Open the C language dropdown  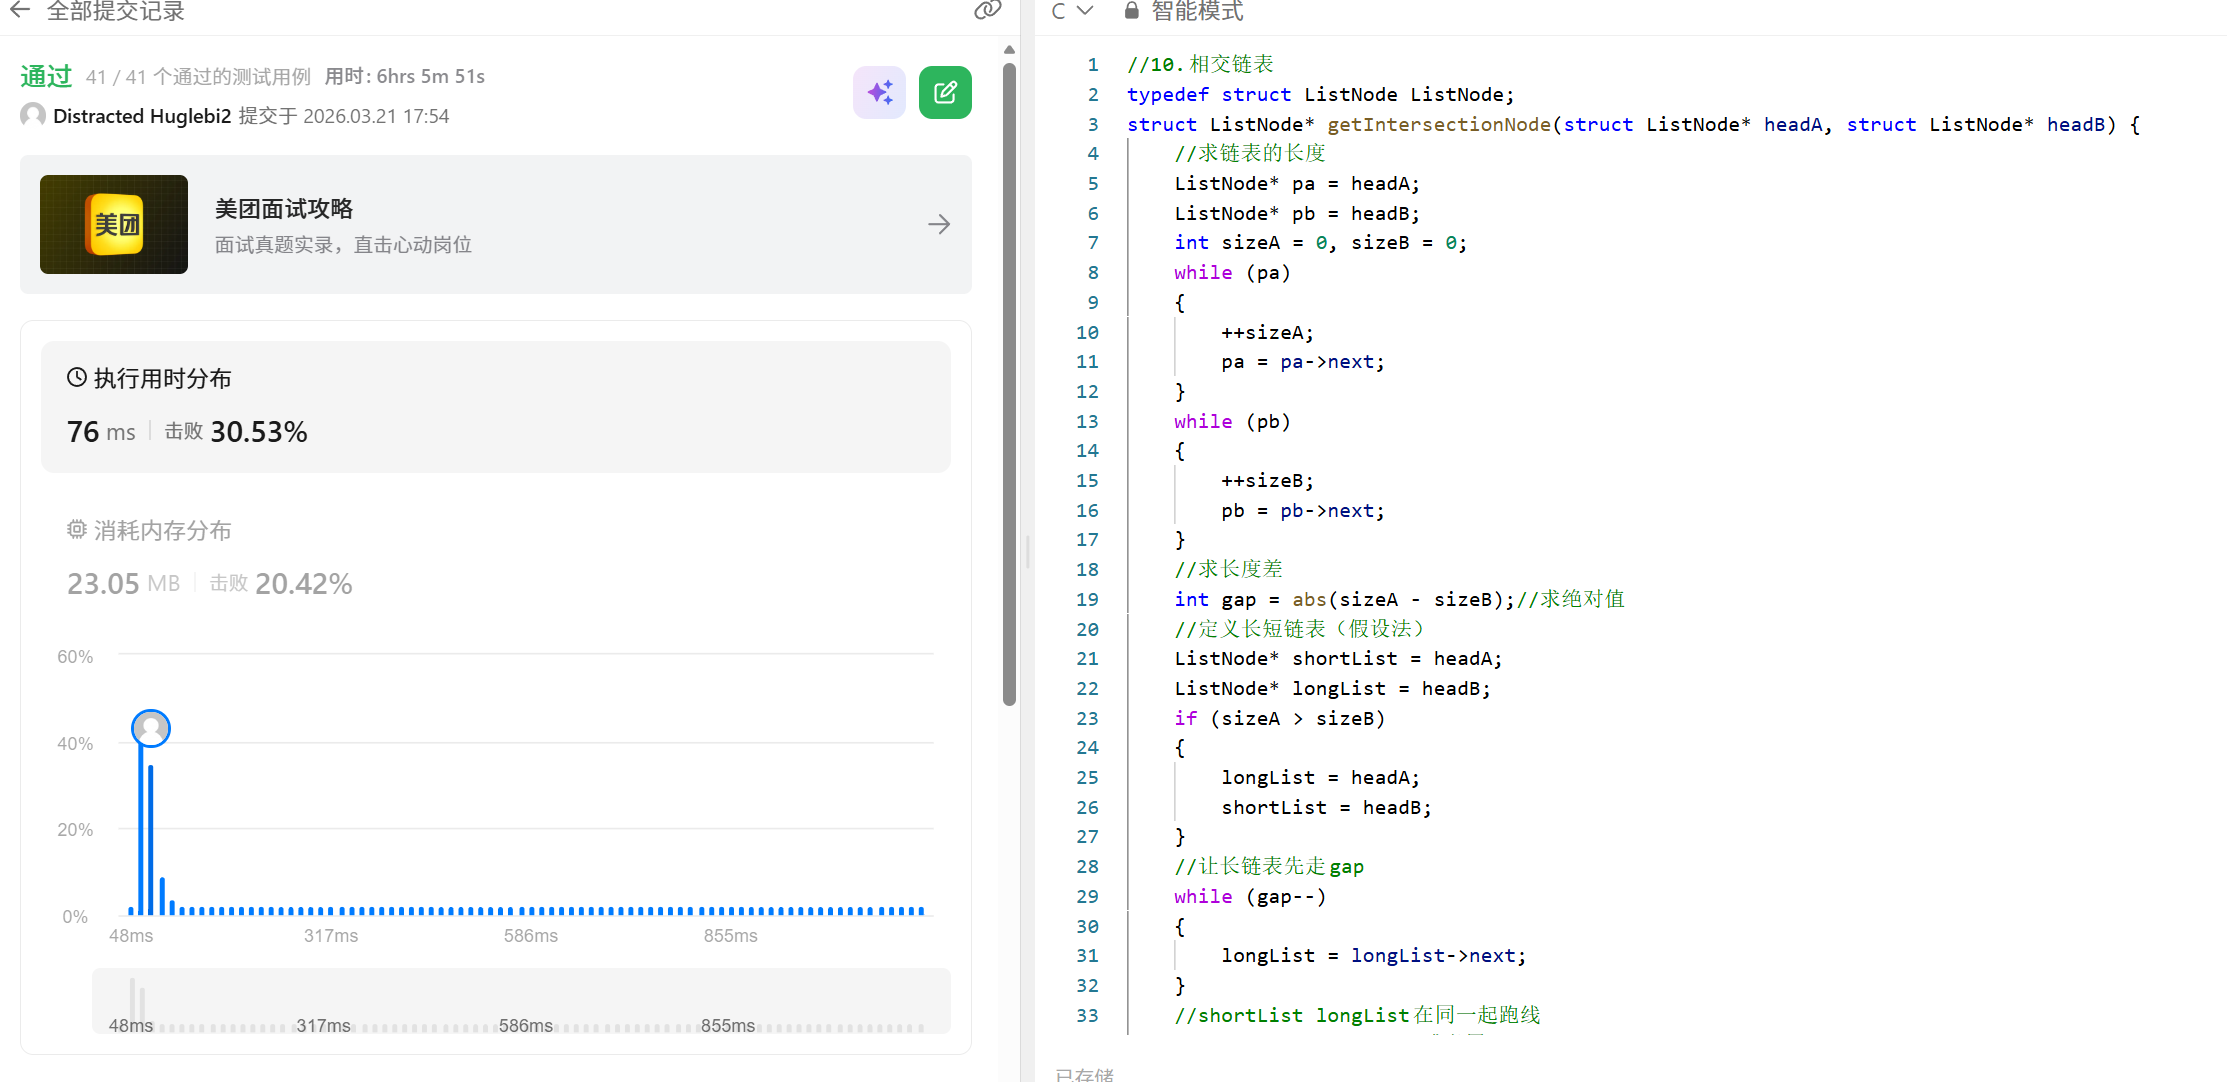[1072, 11]
